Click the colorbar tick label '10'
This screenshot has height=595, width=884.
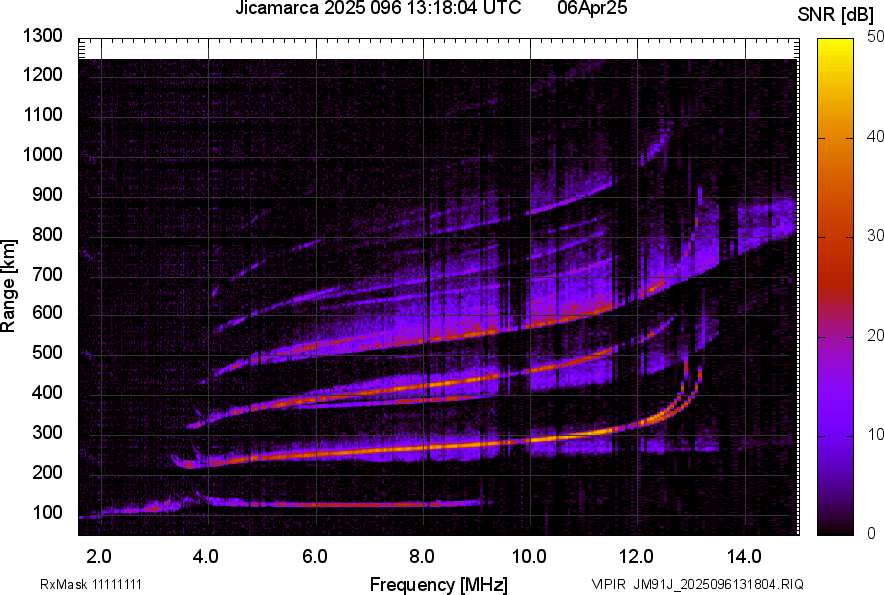coord(875,434)
